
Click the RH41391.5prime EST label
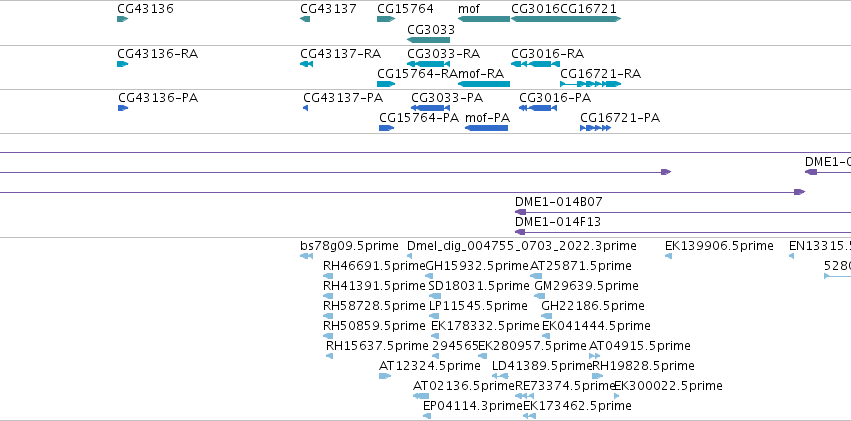[x=374, y=286]
